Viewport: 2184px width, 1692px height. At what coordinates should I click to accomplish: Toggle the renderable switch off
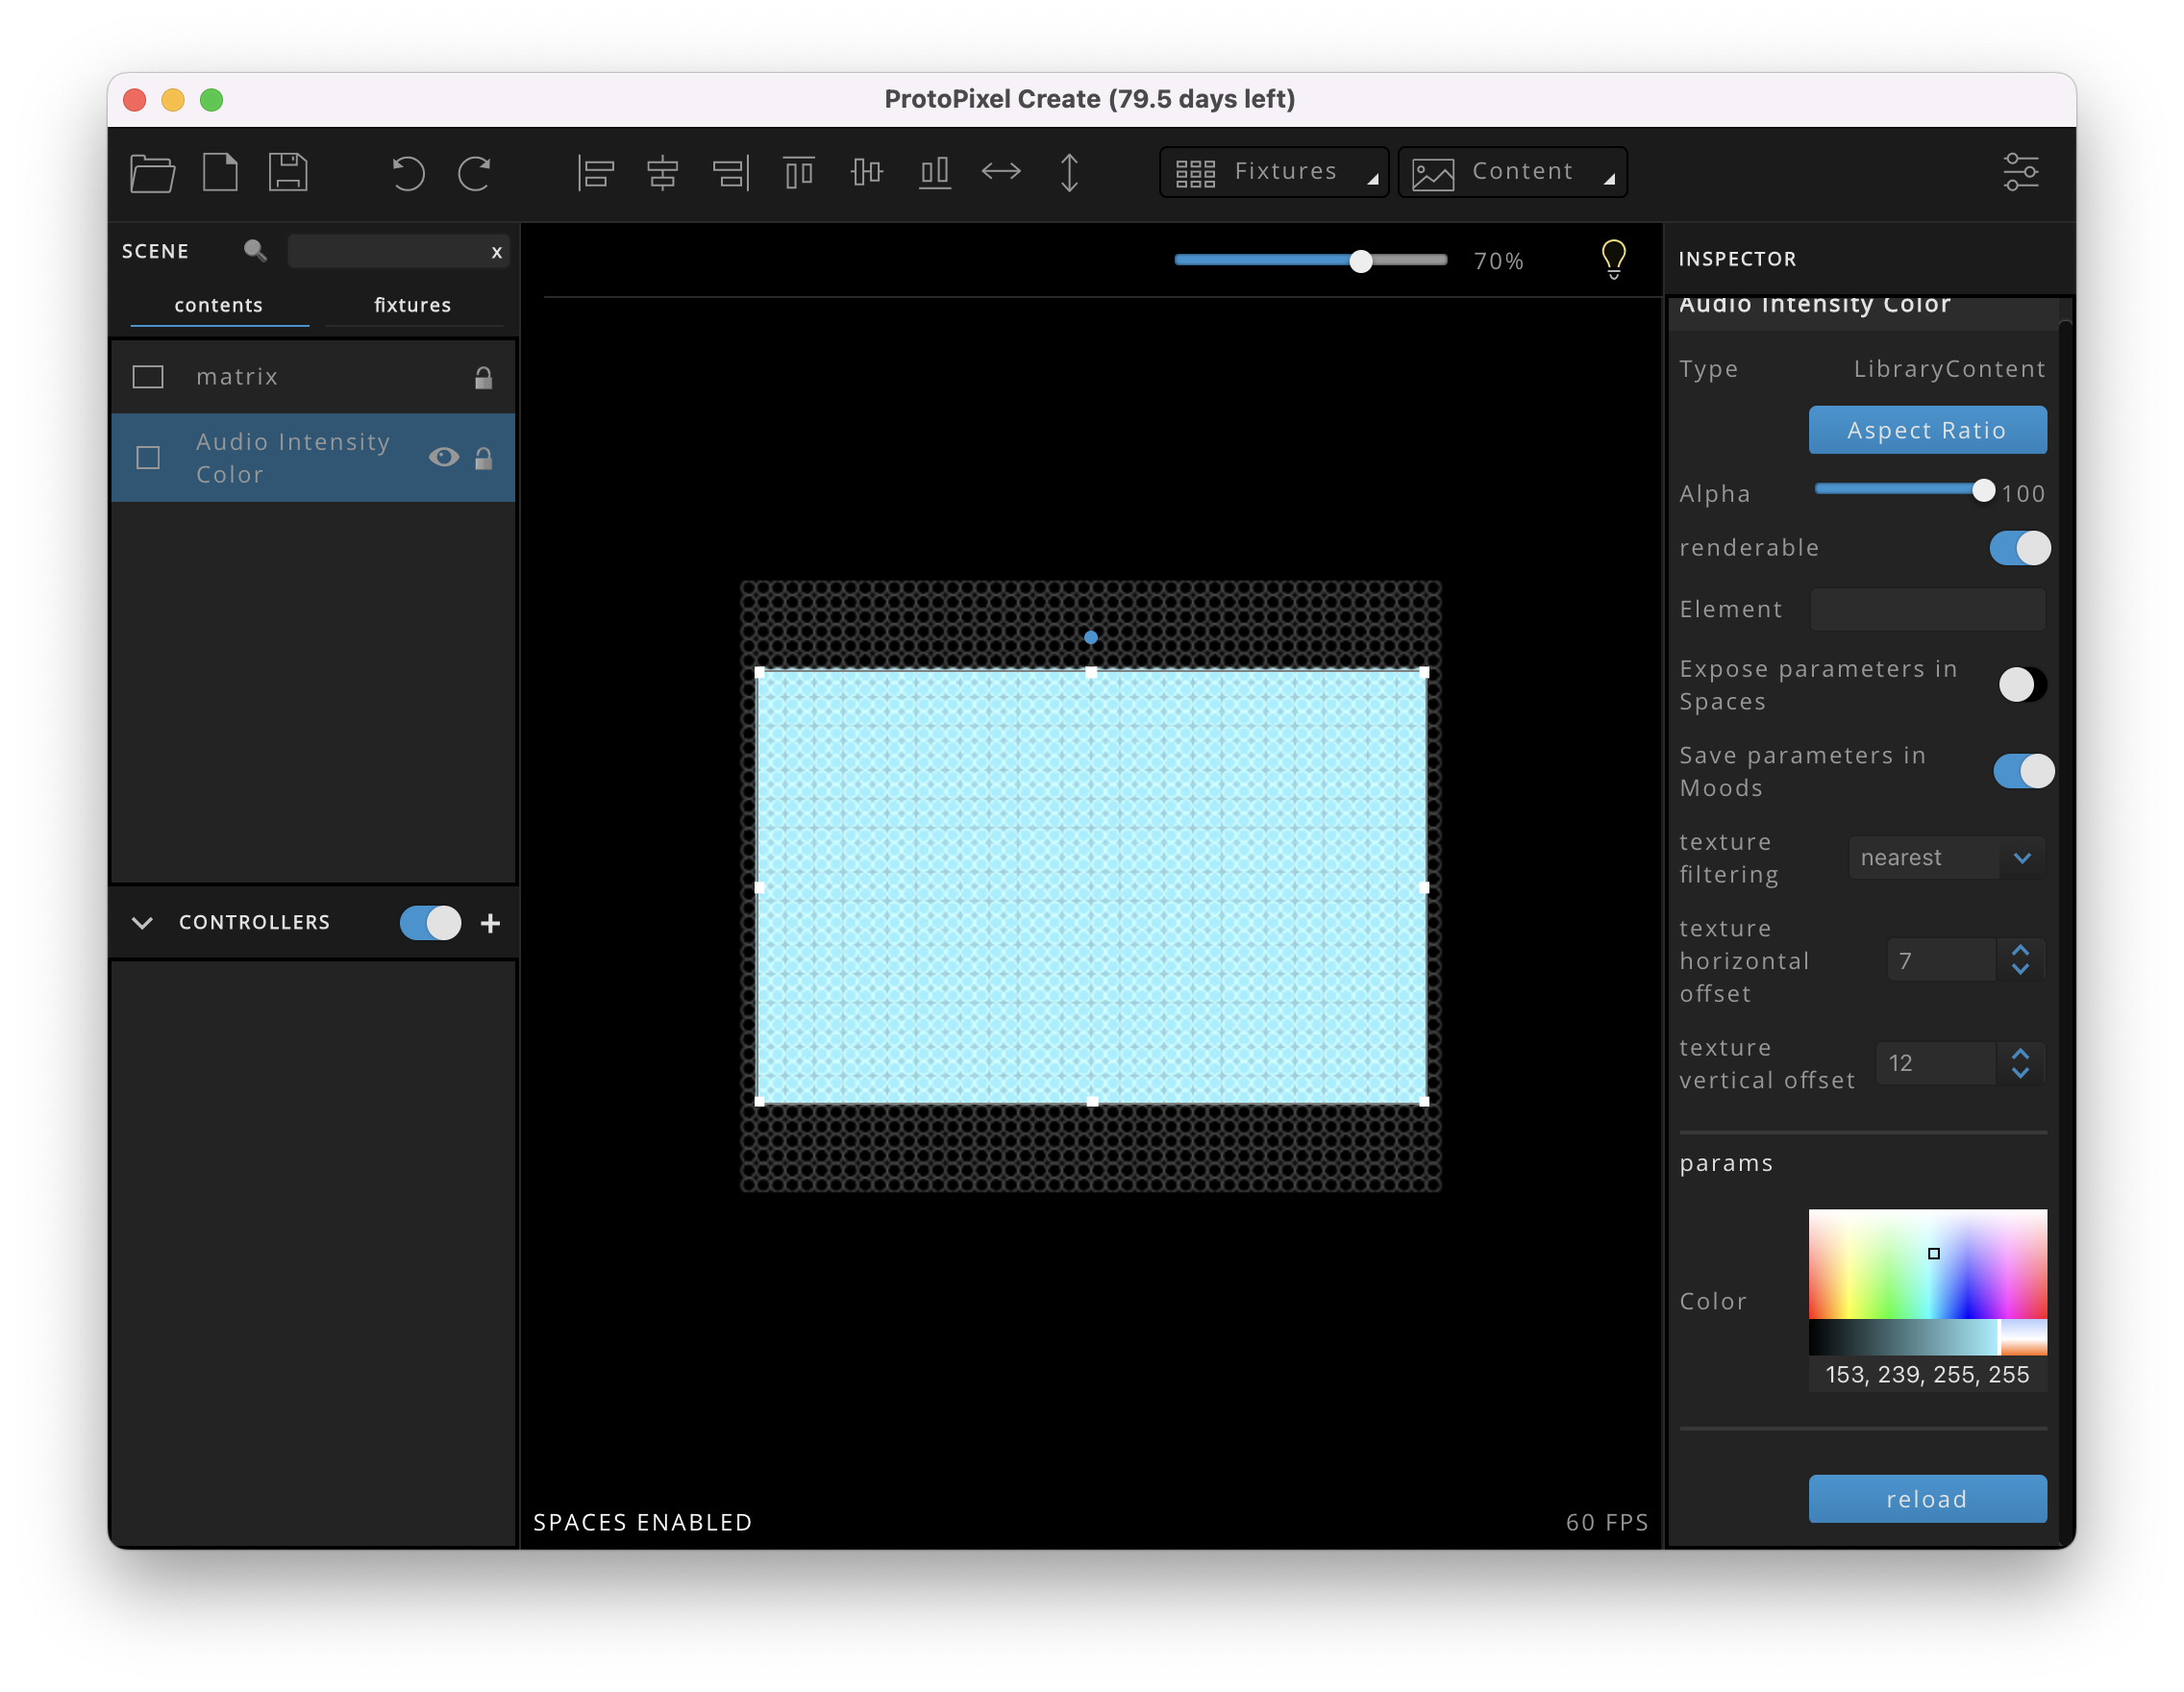coord(2019,548)
